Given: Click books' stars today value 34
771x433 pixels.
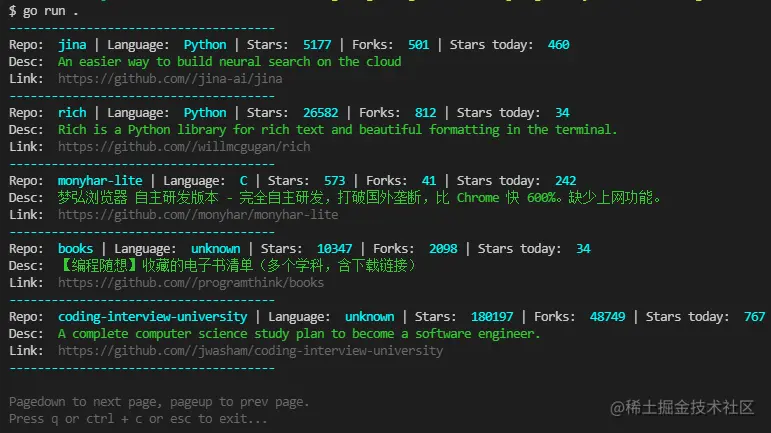Looking at the screenshot, I should [583, 249].
